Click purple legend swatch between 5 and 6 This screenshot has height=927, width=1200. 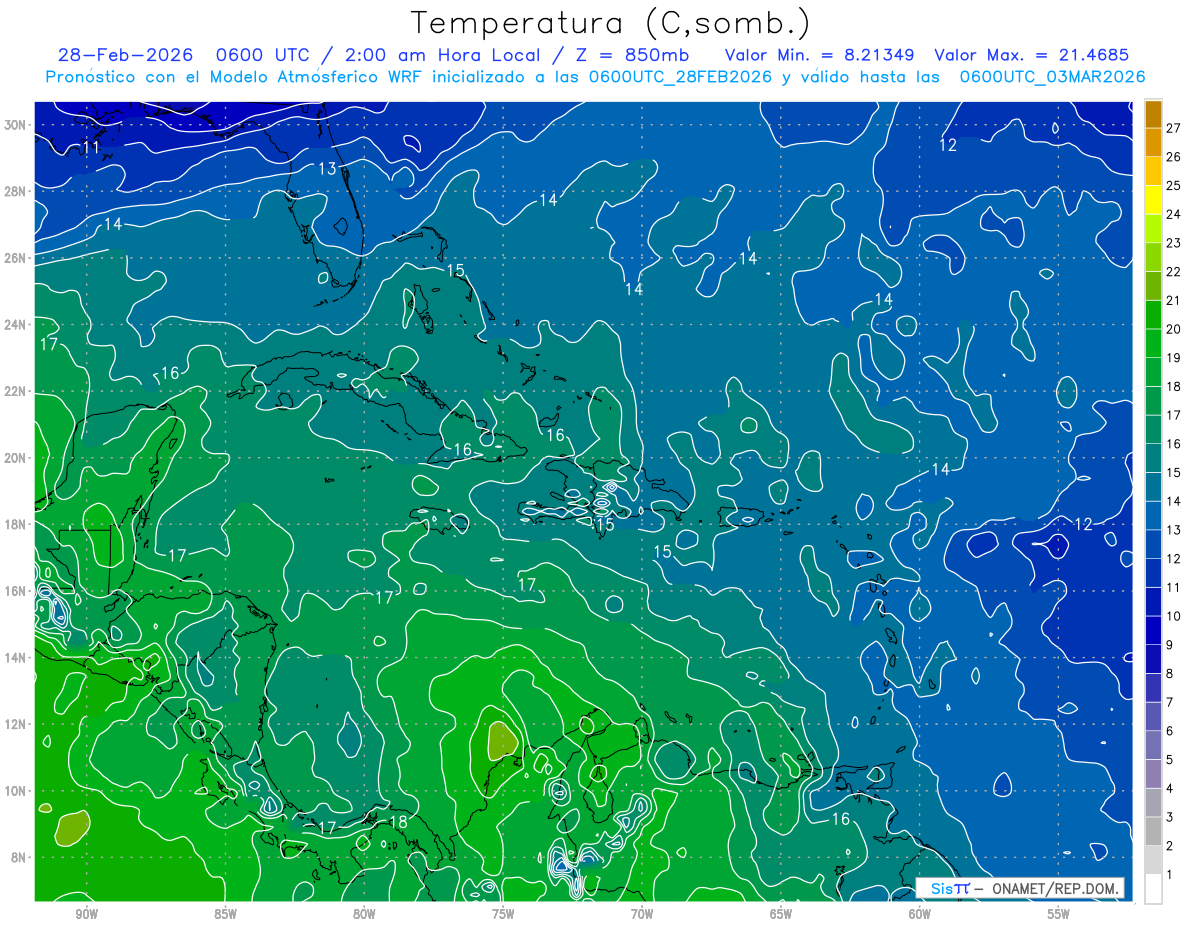tap(1154, 746)
